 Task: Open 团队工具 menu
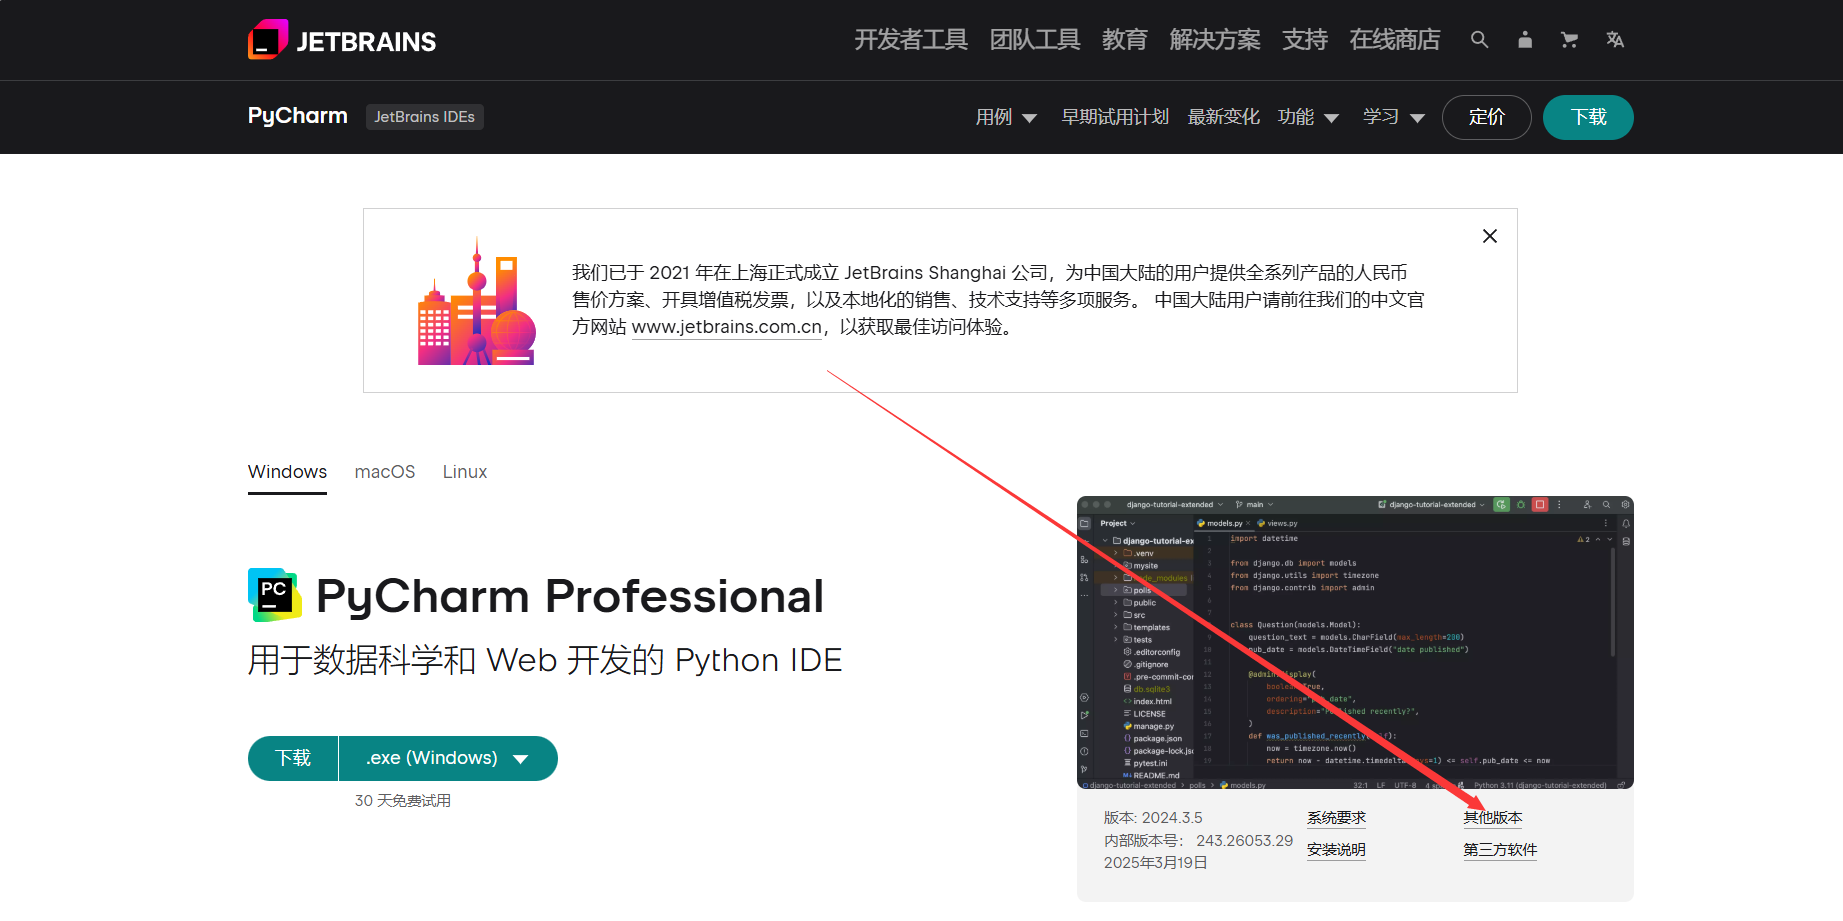point(1034,40)
